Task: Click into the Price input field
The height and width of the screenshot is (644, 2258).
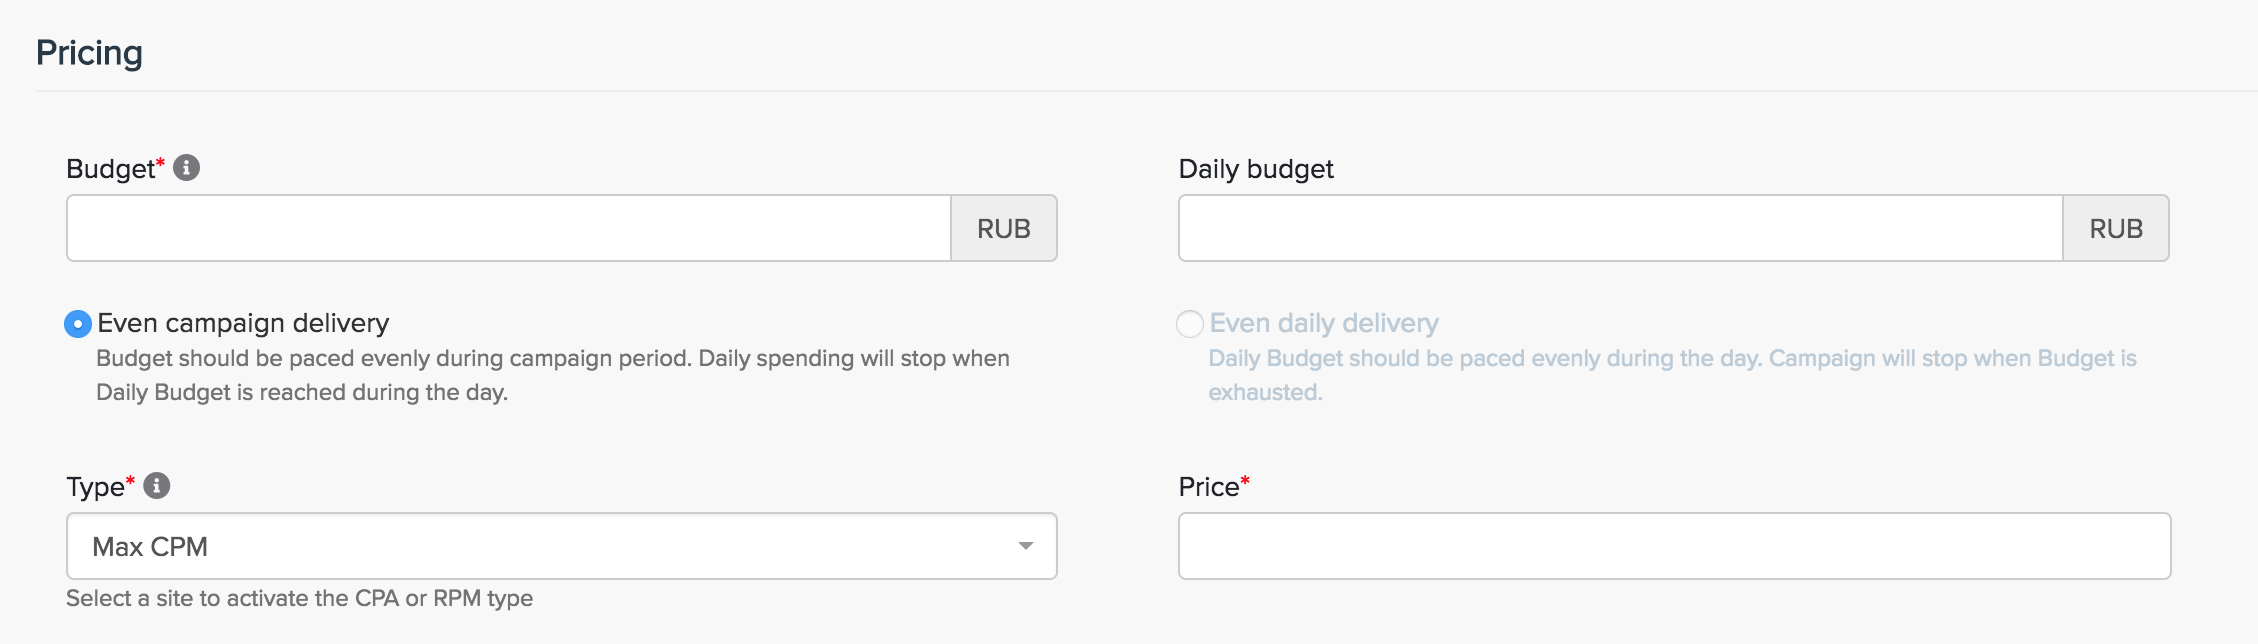Action: tap(1674, 546)
